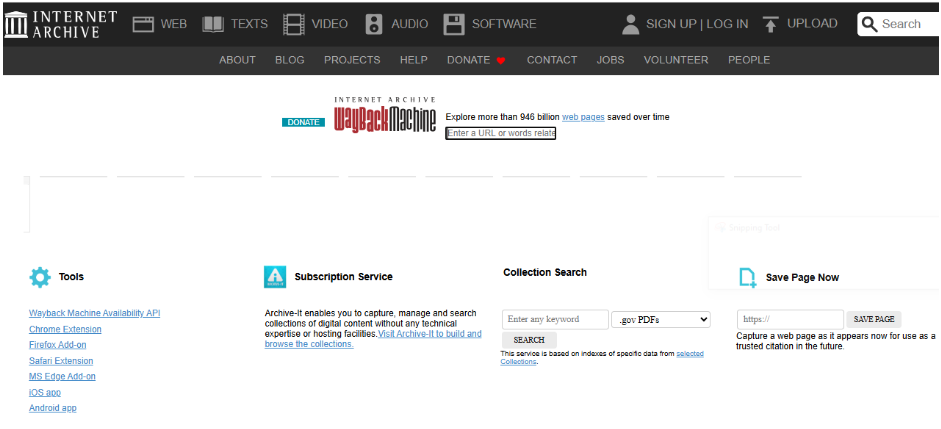Open the 'web pages' hyperlink

[x=583, y=117]
